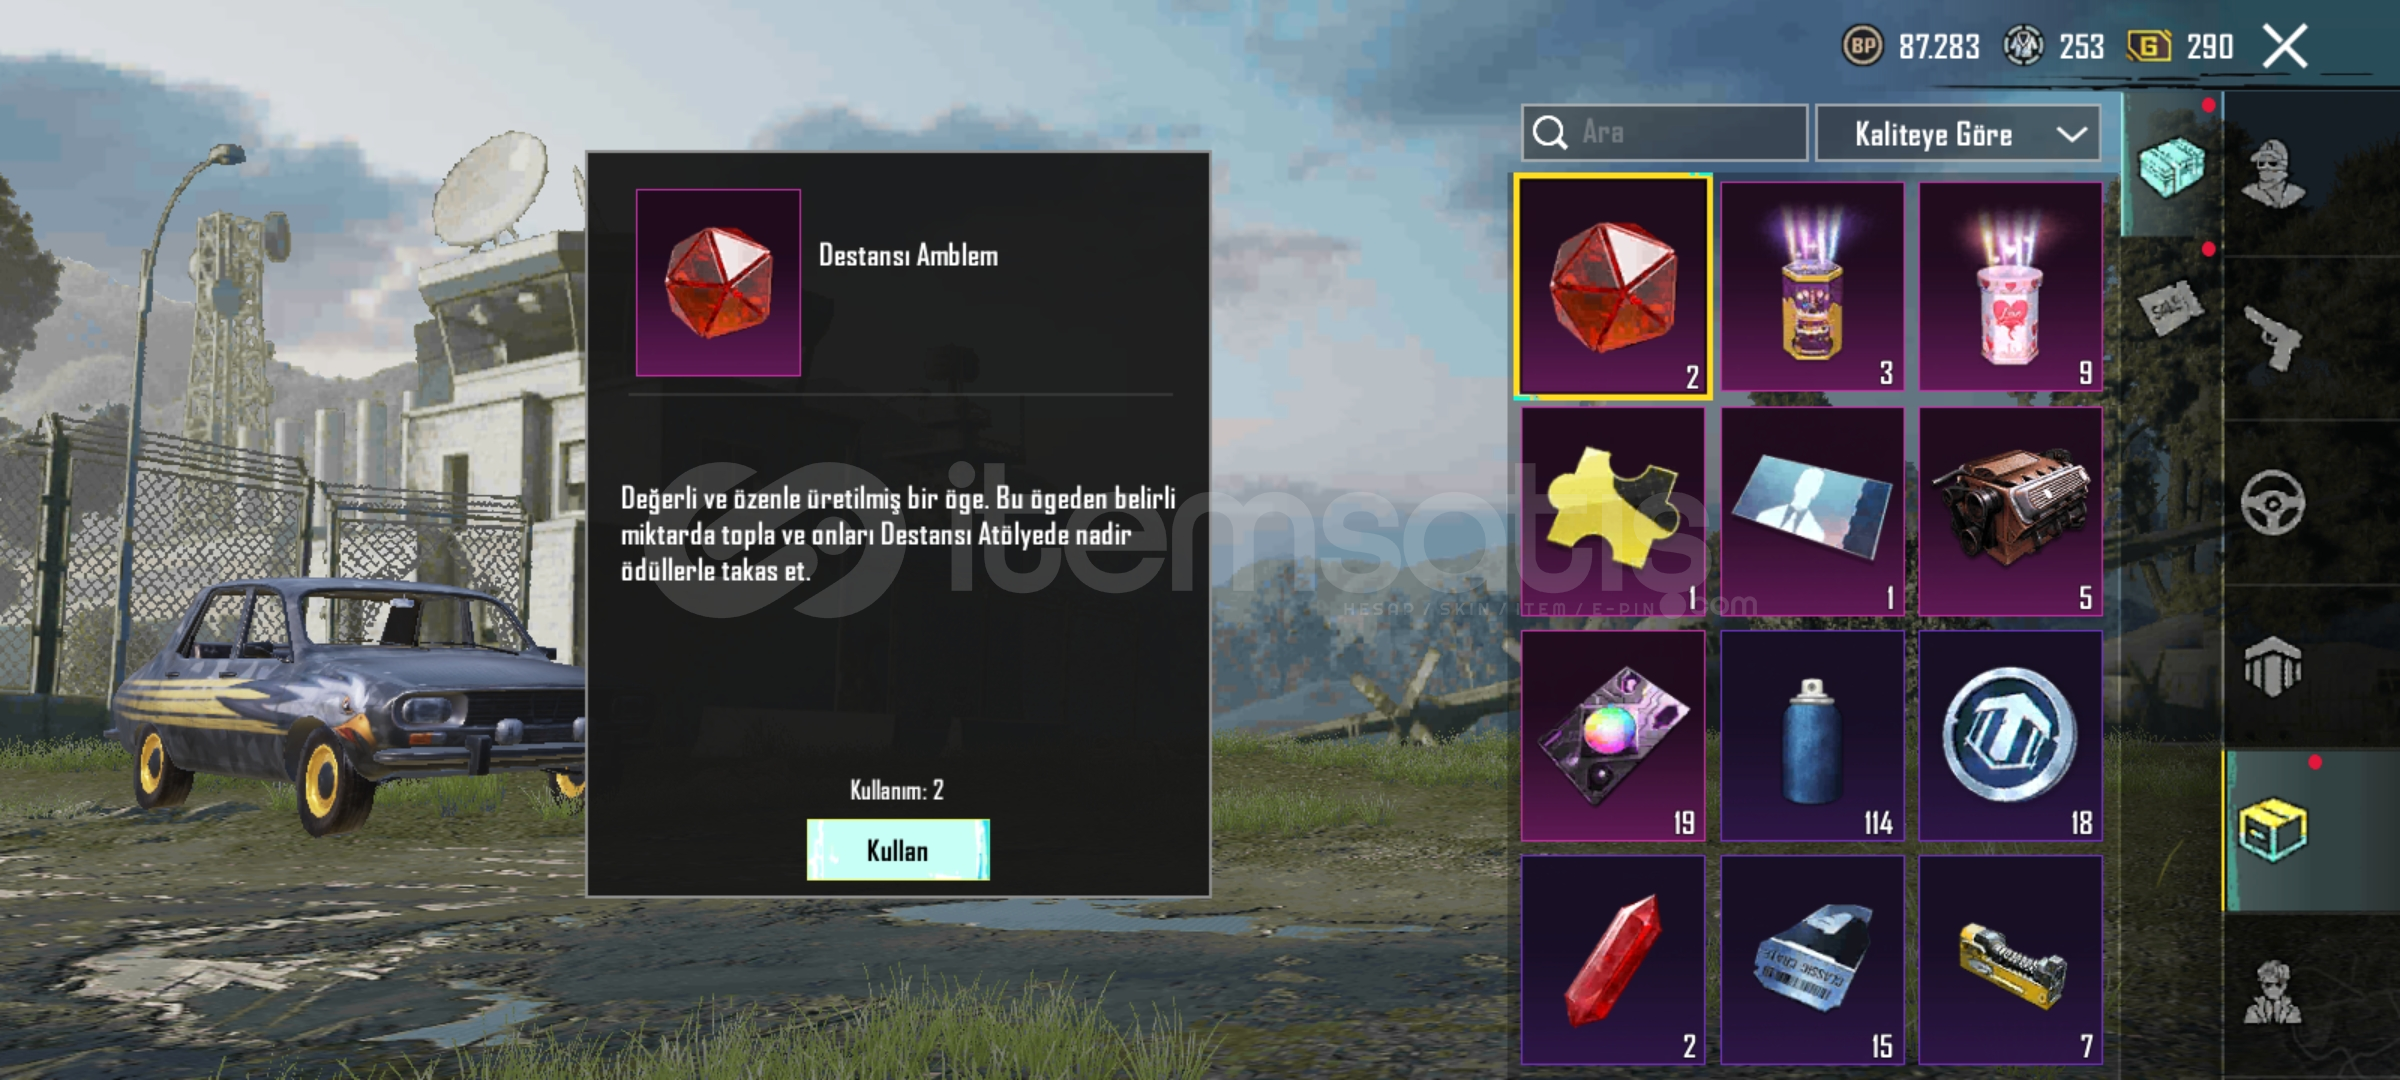Open the pistol weapons tab
The image size is (2400, 1080).
[2272, 338]
